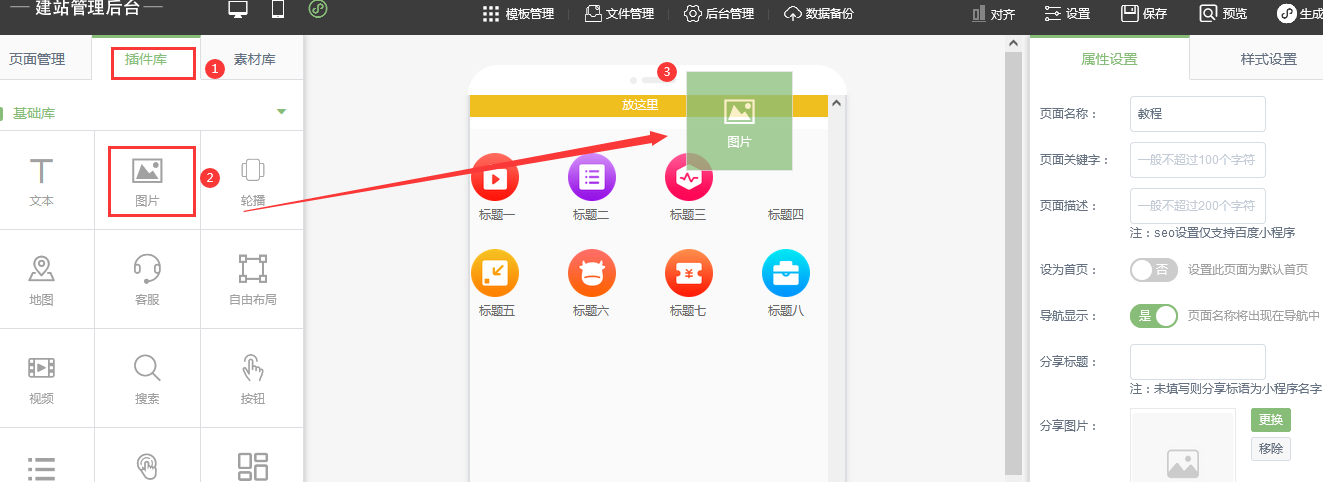Select the 文本 text plugin icon
The image size is (1323, 482).
point(42,180)
